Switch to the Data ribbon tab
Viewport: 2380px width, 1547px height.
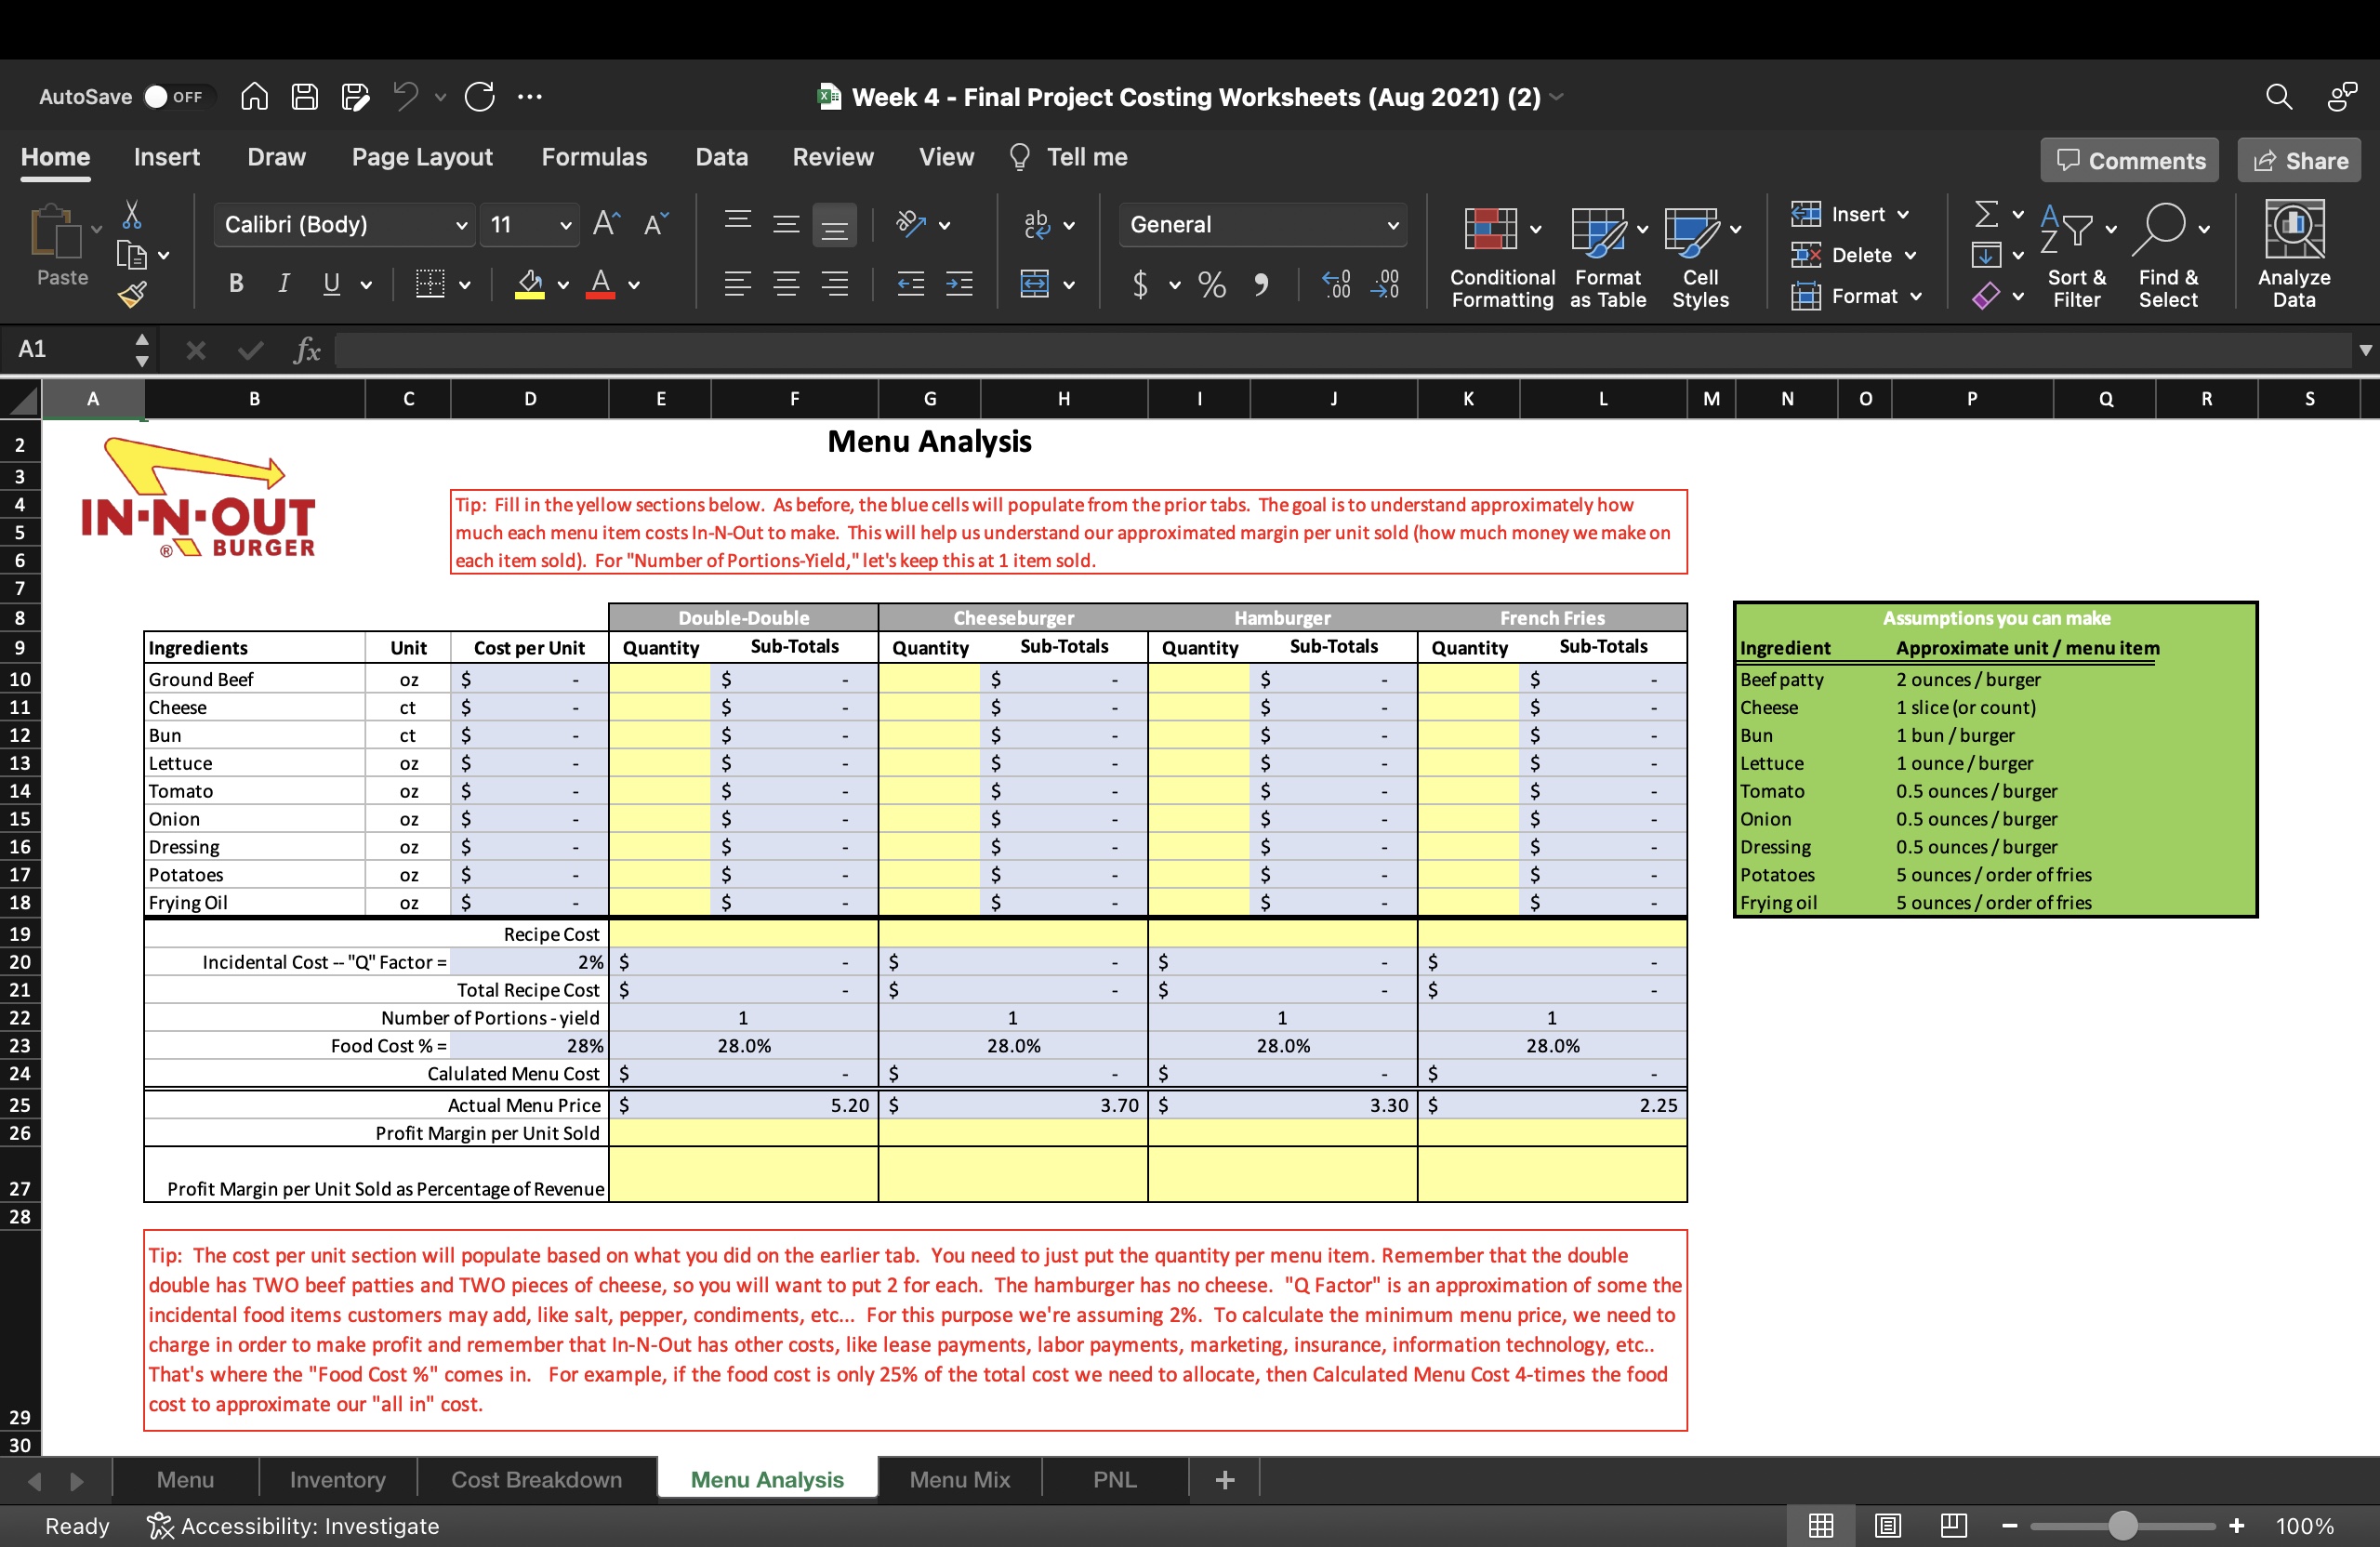pos(721,157)
